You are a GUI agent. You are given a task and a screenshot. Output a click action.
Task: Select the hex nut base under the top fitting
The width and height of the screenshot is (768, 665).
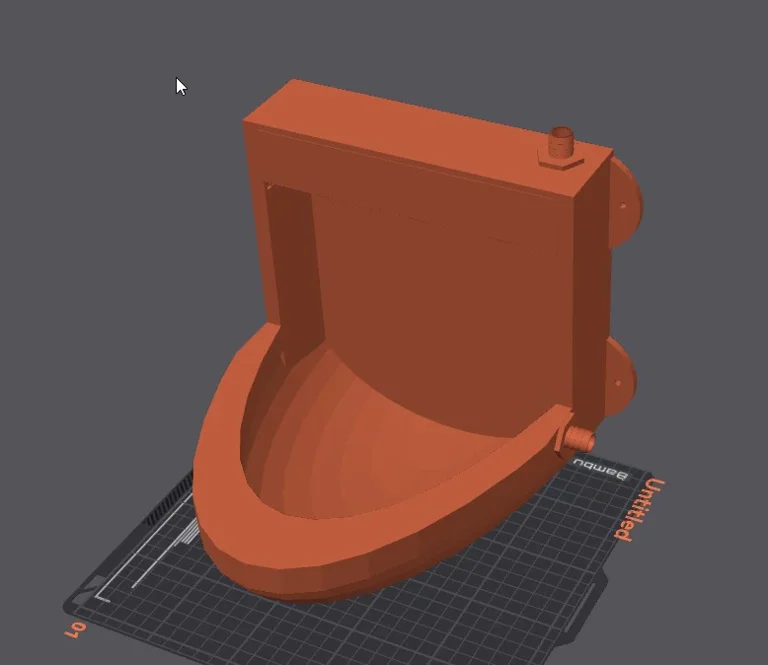pyautogui.click(x=560, y=160)
